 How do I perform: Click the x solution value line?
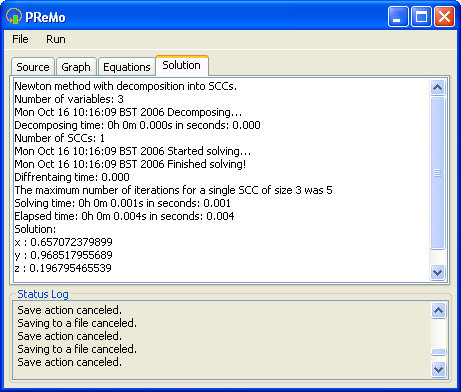63,242
